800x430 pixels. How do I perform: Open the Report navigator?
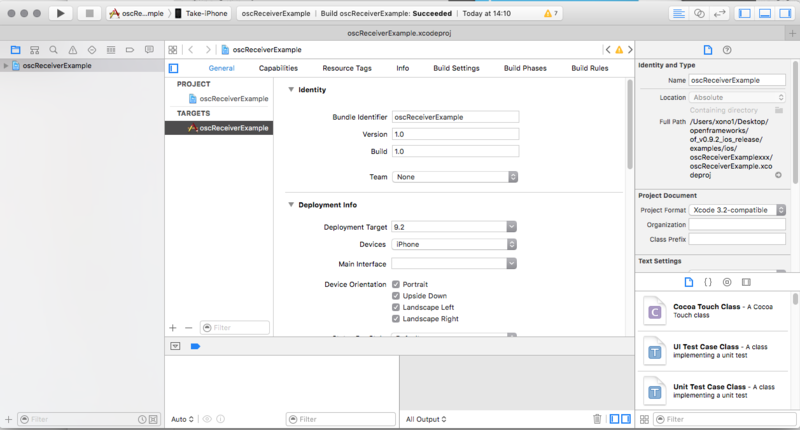pos(149,49)
